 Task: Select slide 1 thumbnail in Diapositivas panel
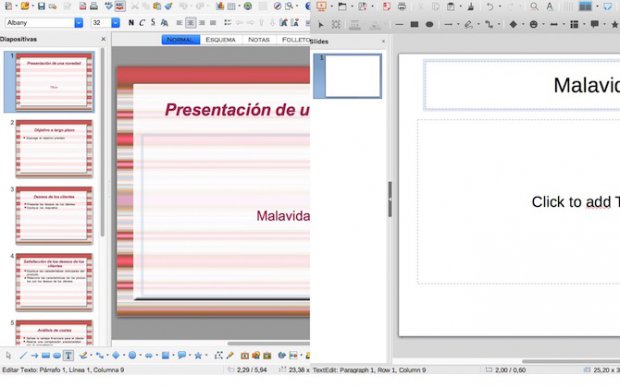(x=54, y=82)
